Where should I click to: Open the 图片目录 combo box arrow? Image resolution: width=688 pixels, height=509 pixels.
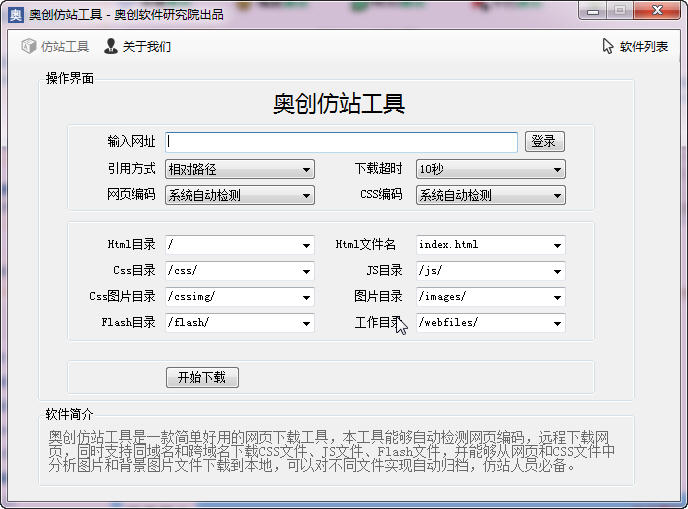556,297
